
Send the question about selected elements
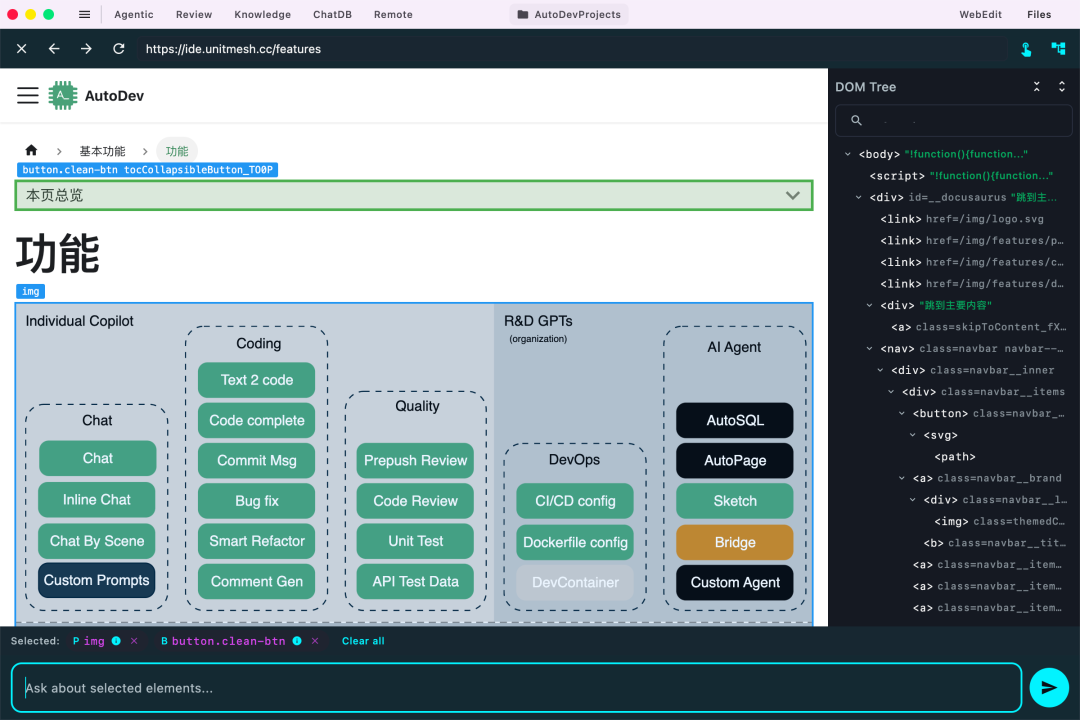point(1048,688)
